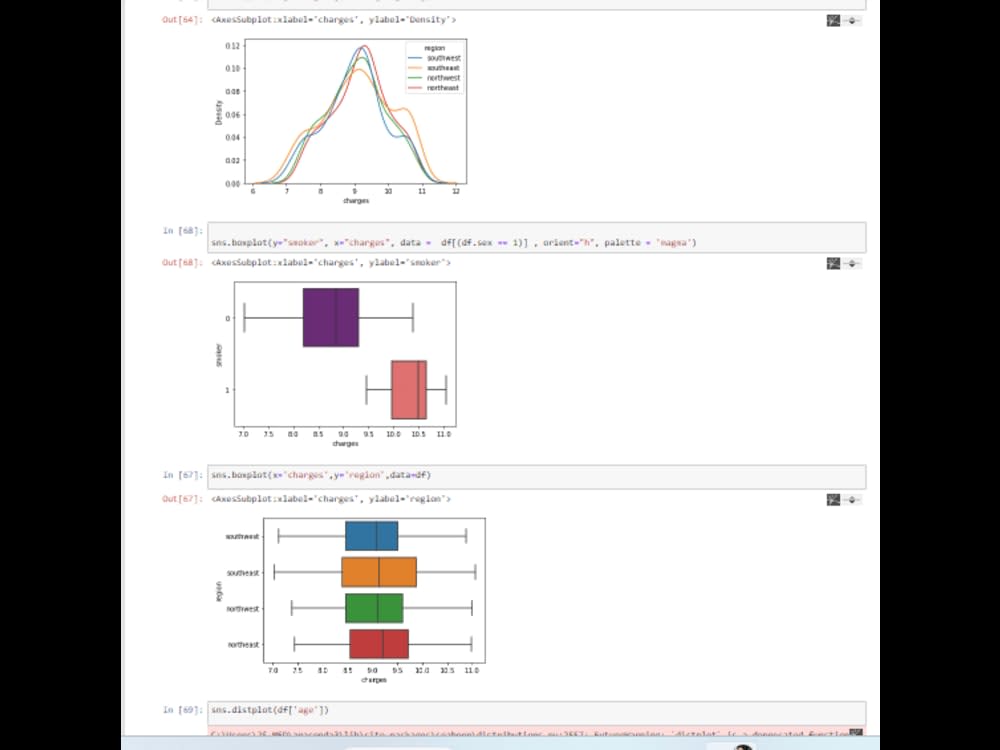This screenshot has width=1000, height=750.
Task: Click the green northwest box in region boxplot
Action: [x=374, y=608]
